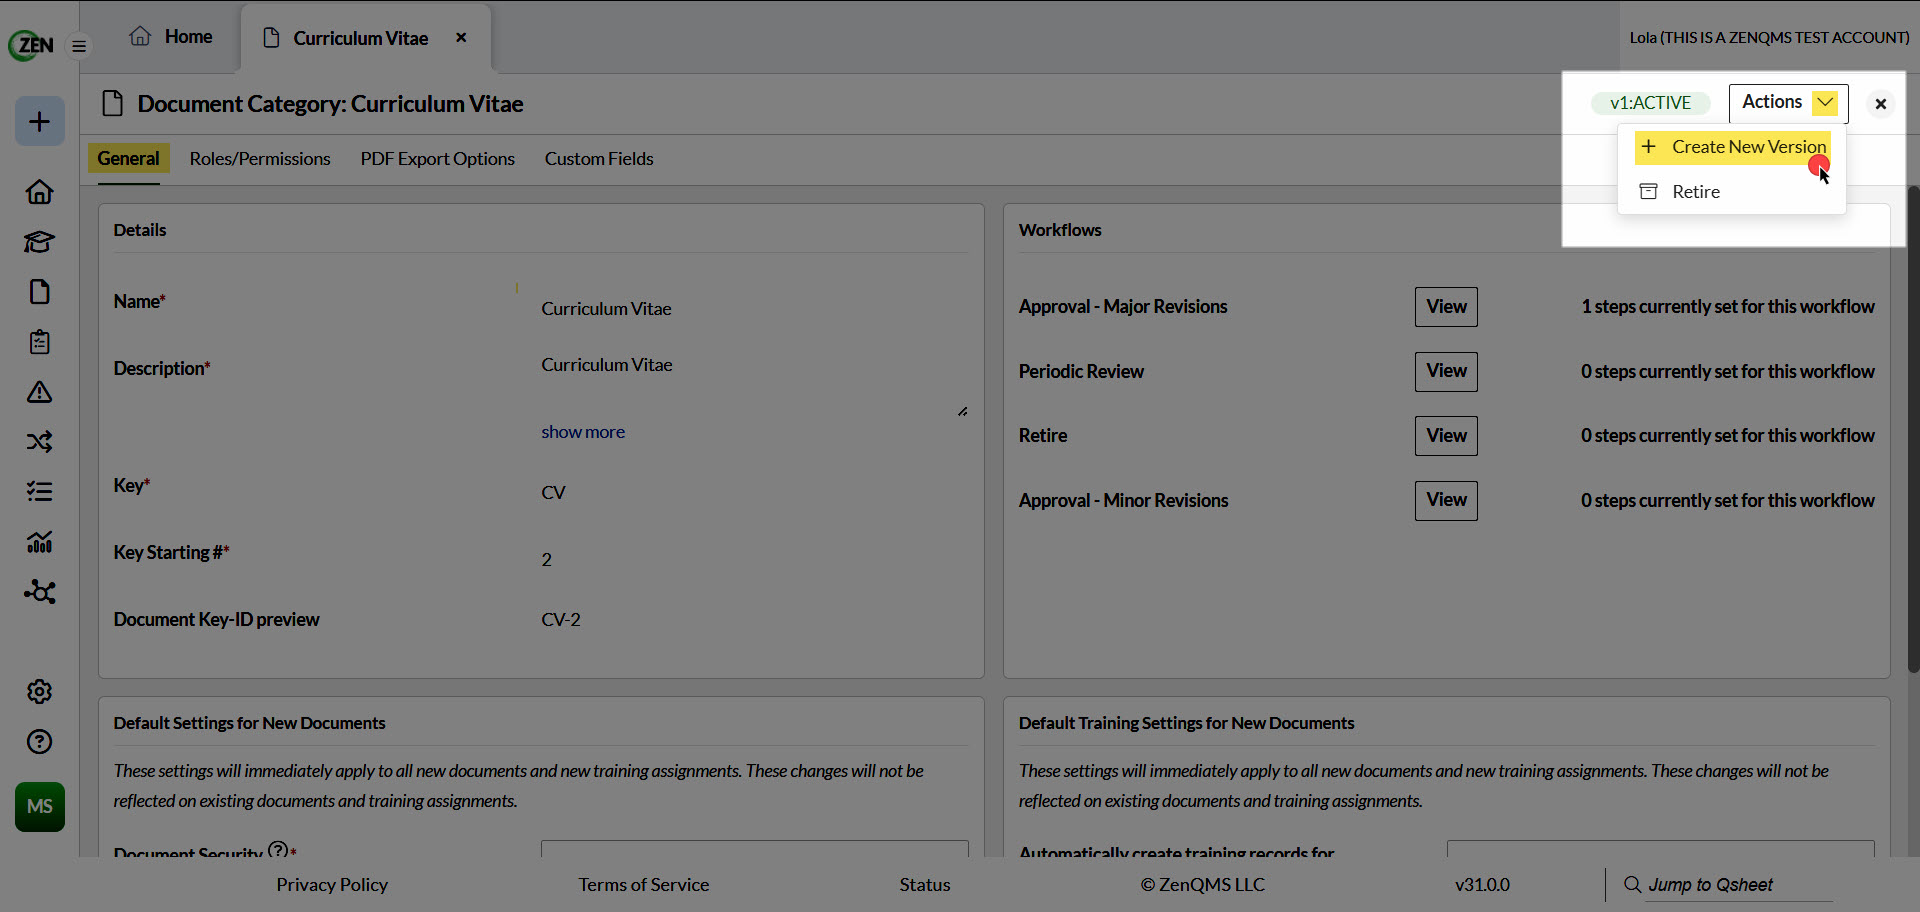
Task: Click the Description text area
Action: pos(755,383)
